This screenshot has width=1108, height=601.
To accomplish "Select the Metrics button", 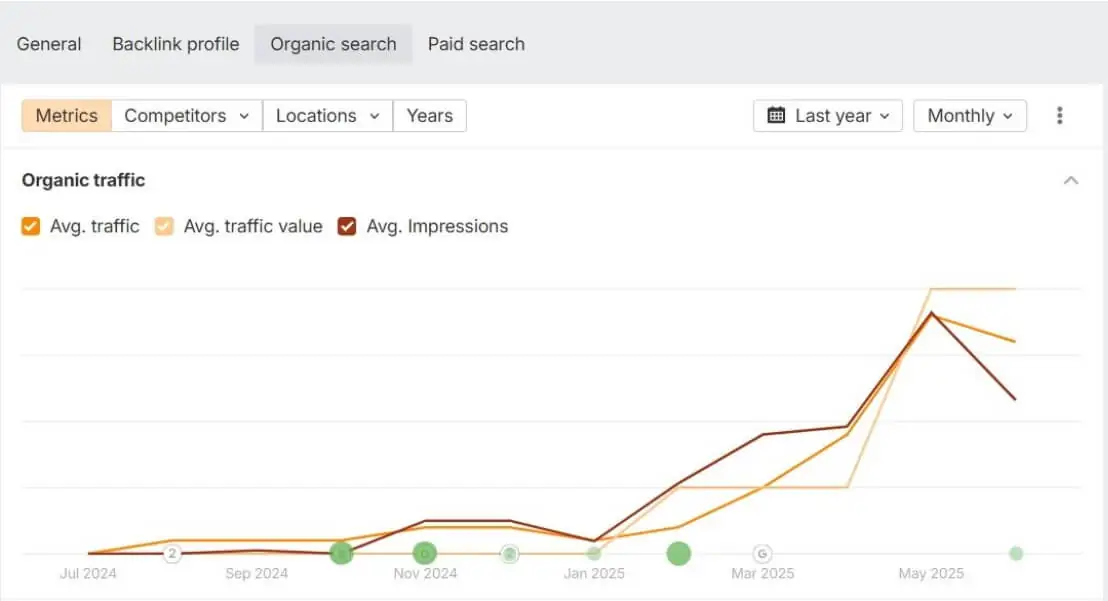I will pos(66,115).
